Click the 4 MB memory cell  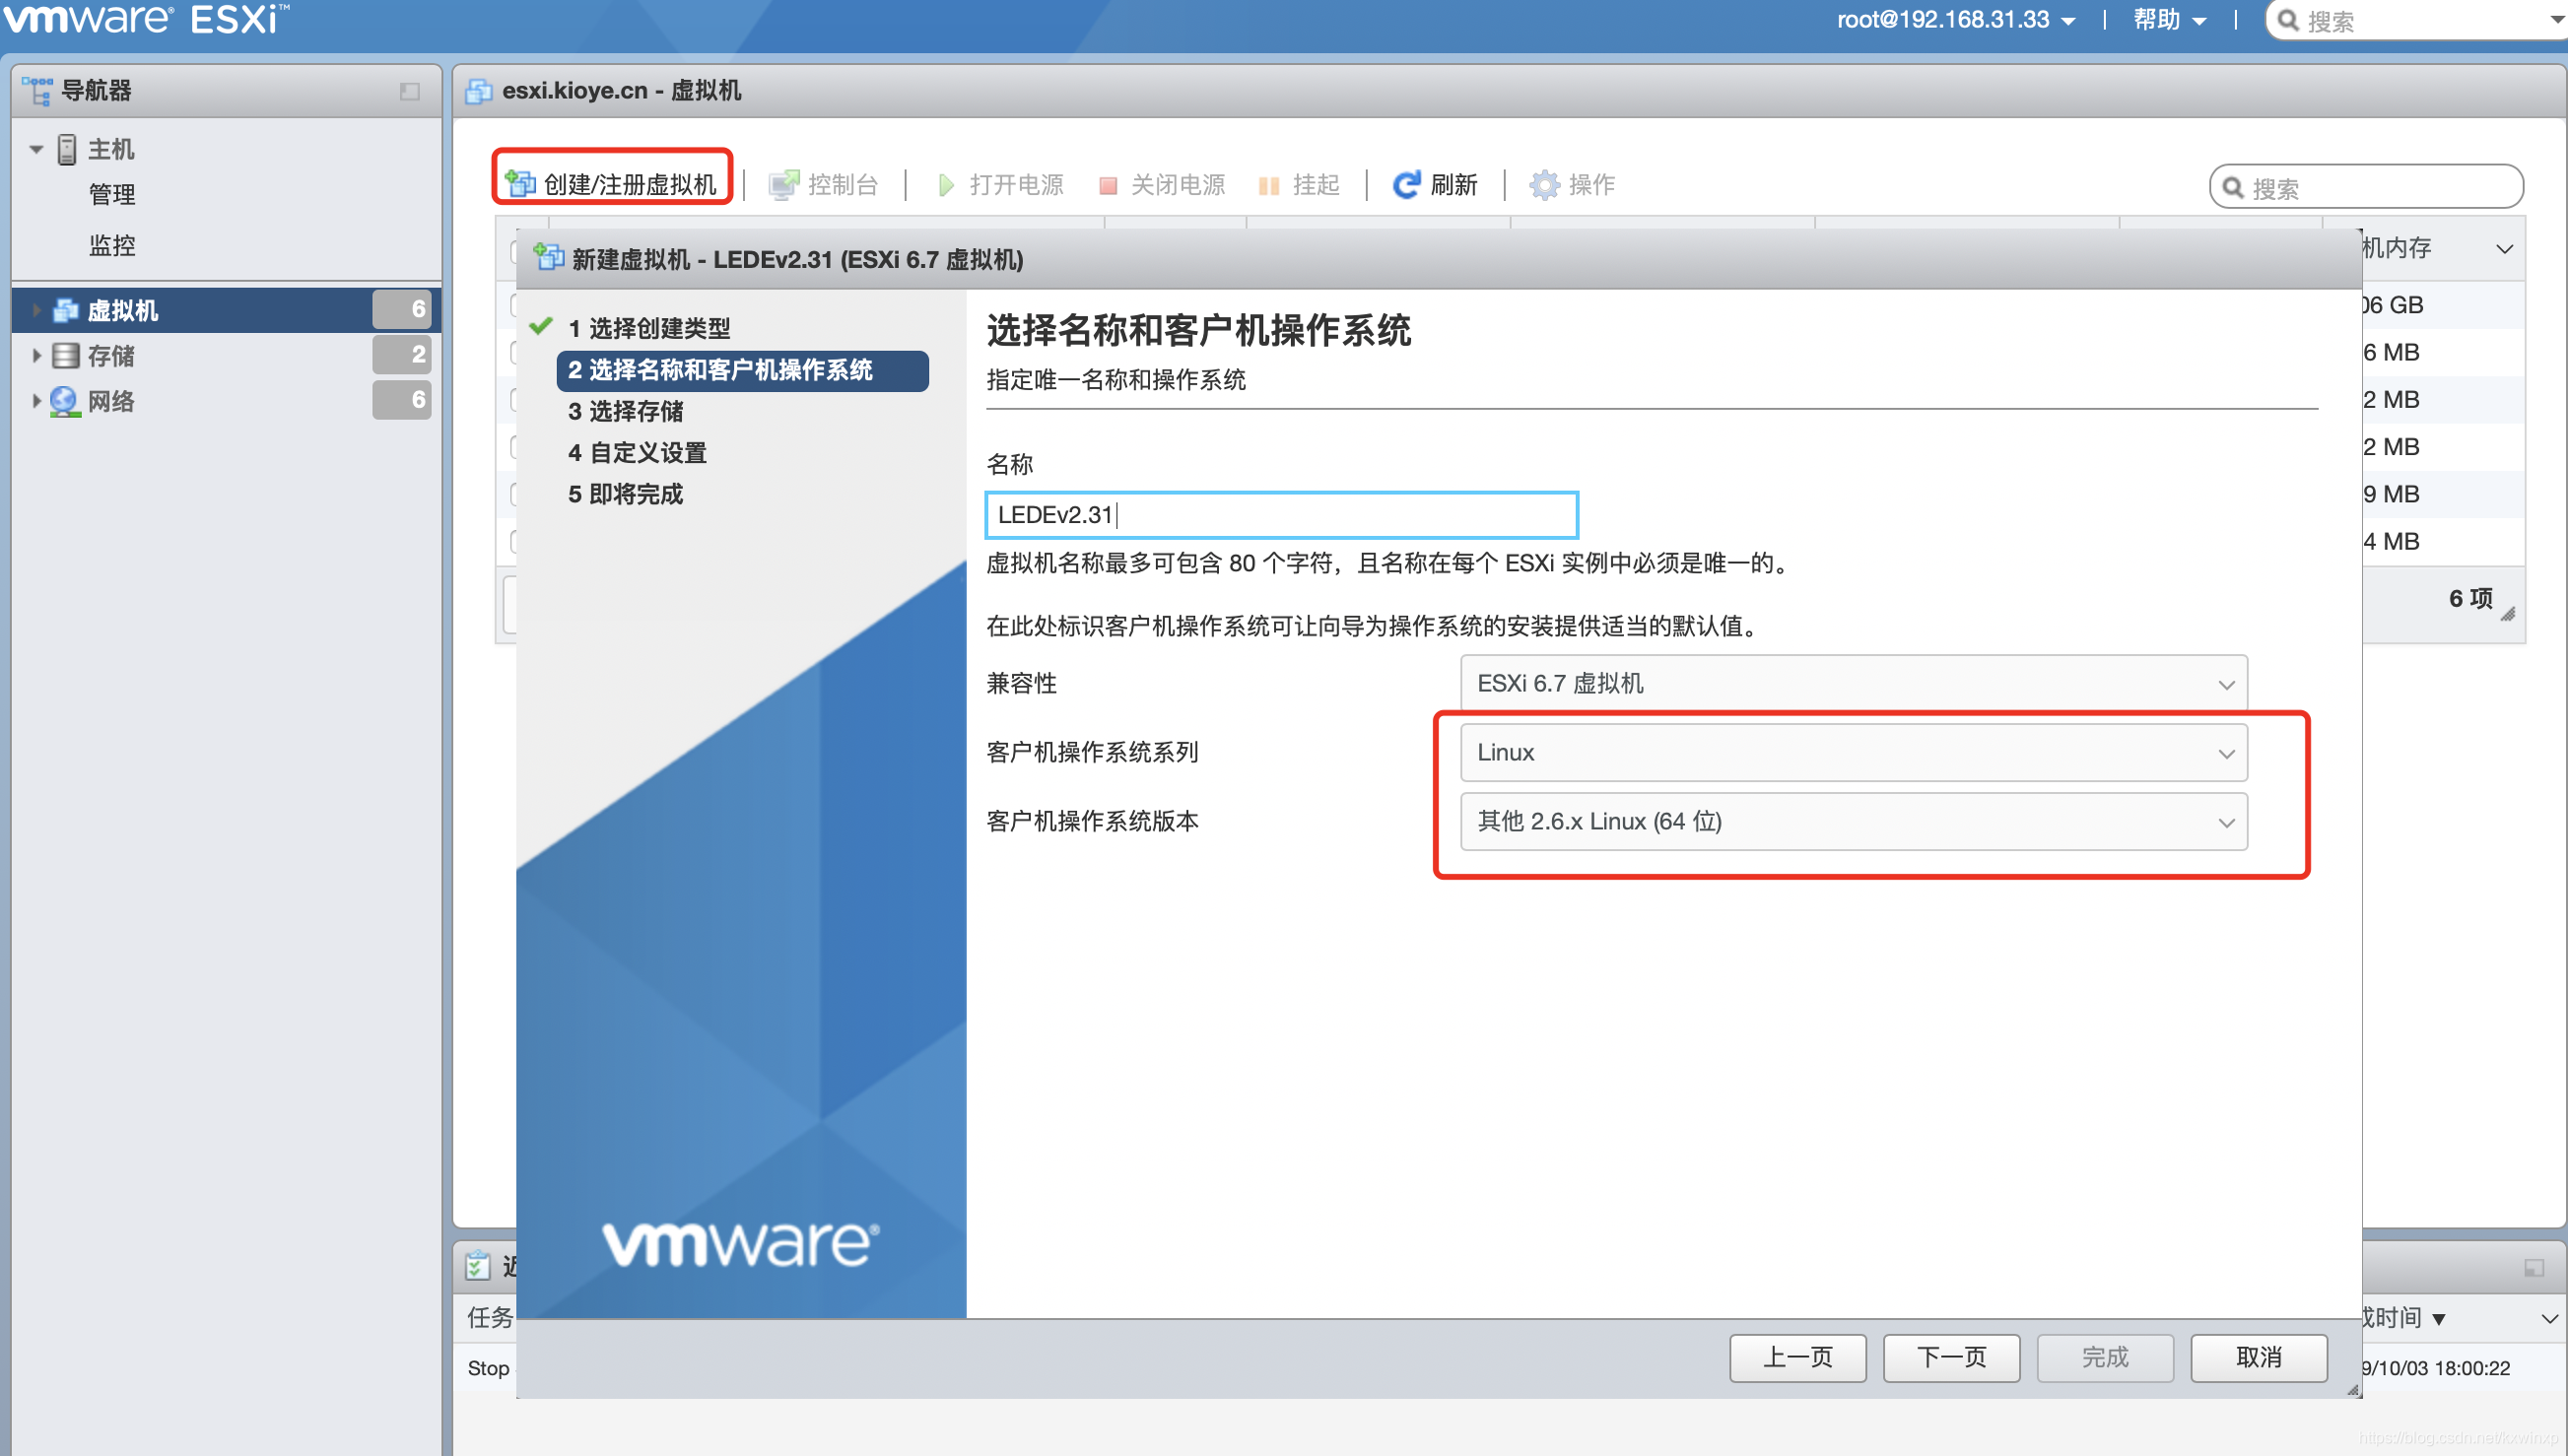tap(2391, 542)
